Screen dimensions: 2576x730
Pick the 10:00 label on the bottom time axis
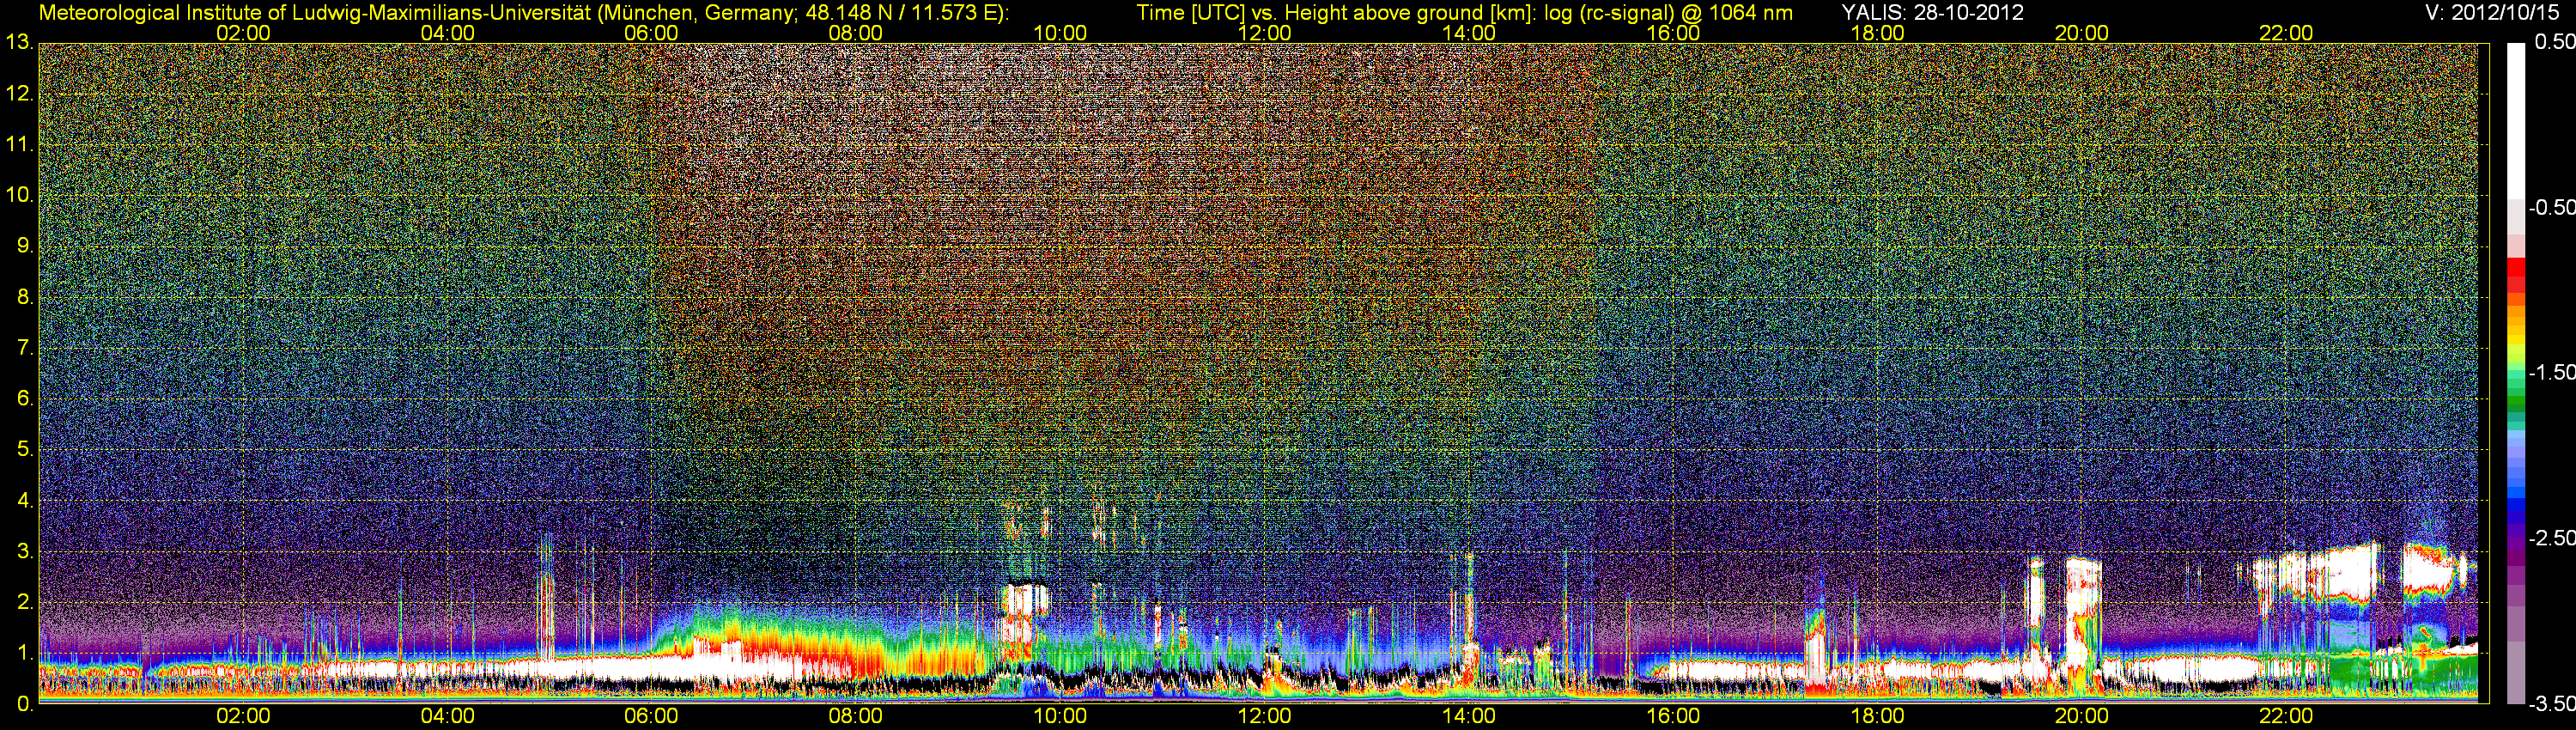coord(1060,716)
